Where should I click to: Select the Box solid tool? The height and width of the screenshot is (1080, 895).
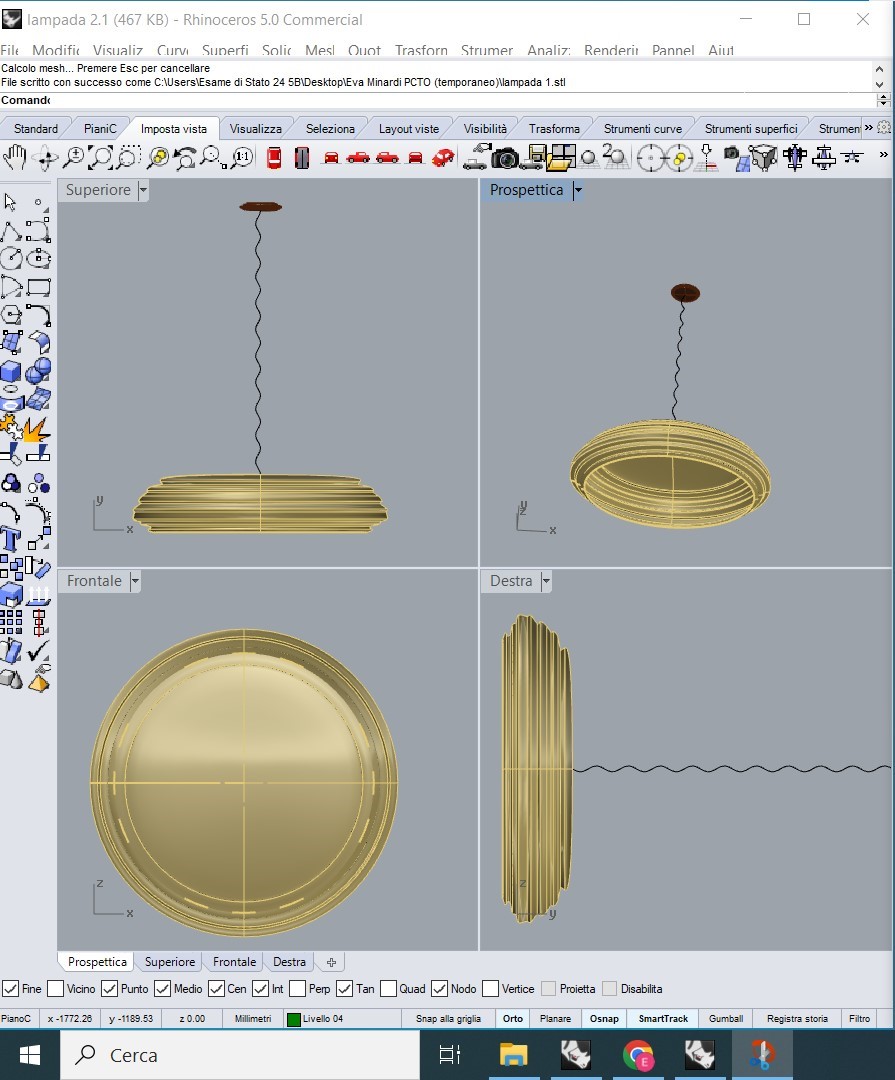(11, 373)
